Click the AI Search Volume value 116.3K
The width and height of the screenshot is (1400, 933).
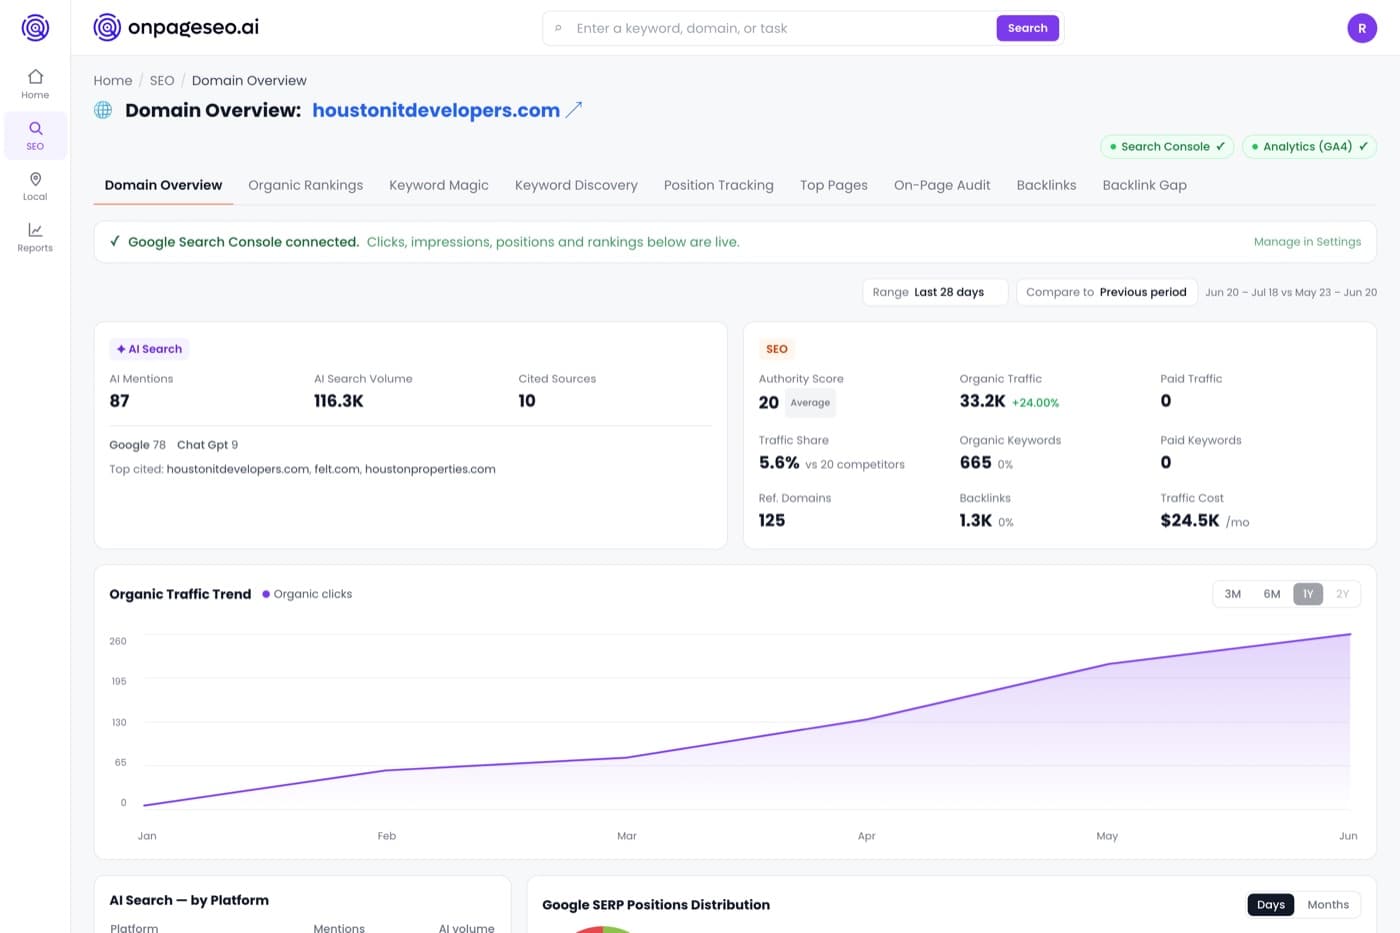point(338,401)
